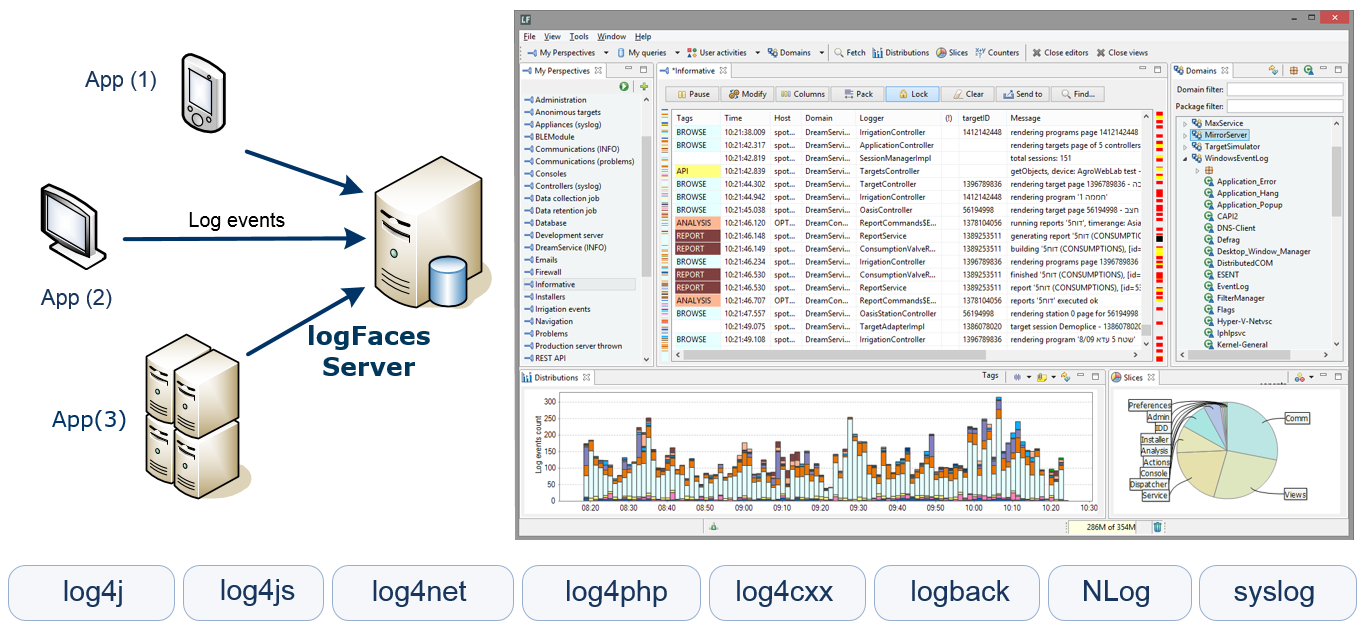
Task: Maximize the My Perspectives panel
Action: point(644,69)
